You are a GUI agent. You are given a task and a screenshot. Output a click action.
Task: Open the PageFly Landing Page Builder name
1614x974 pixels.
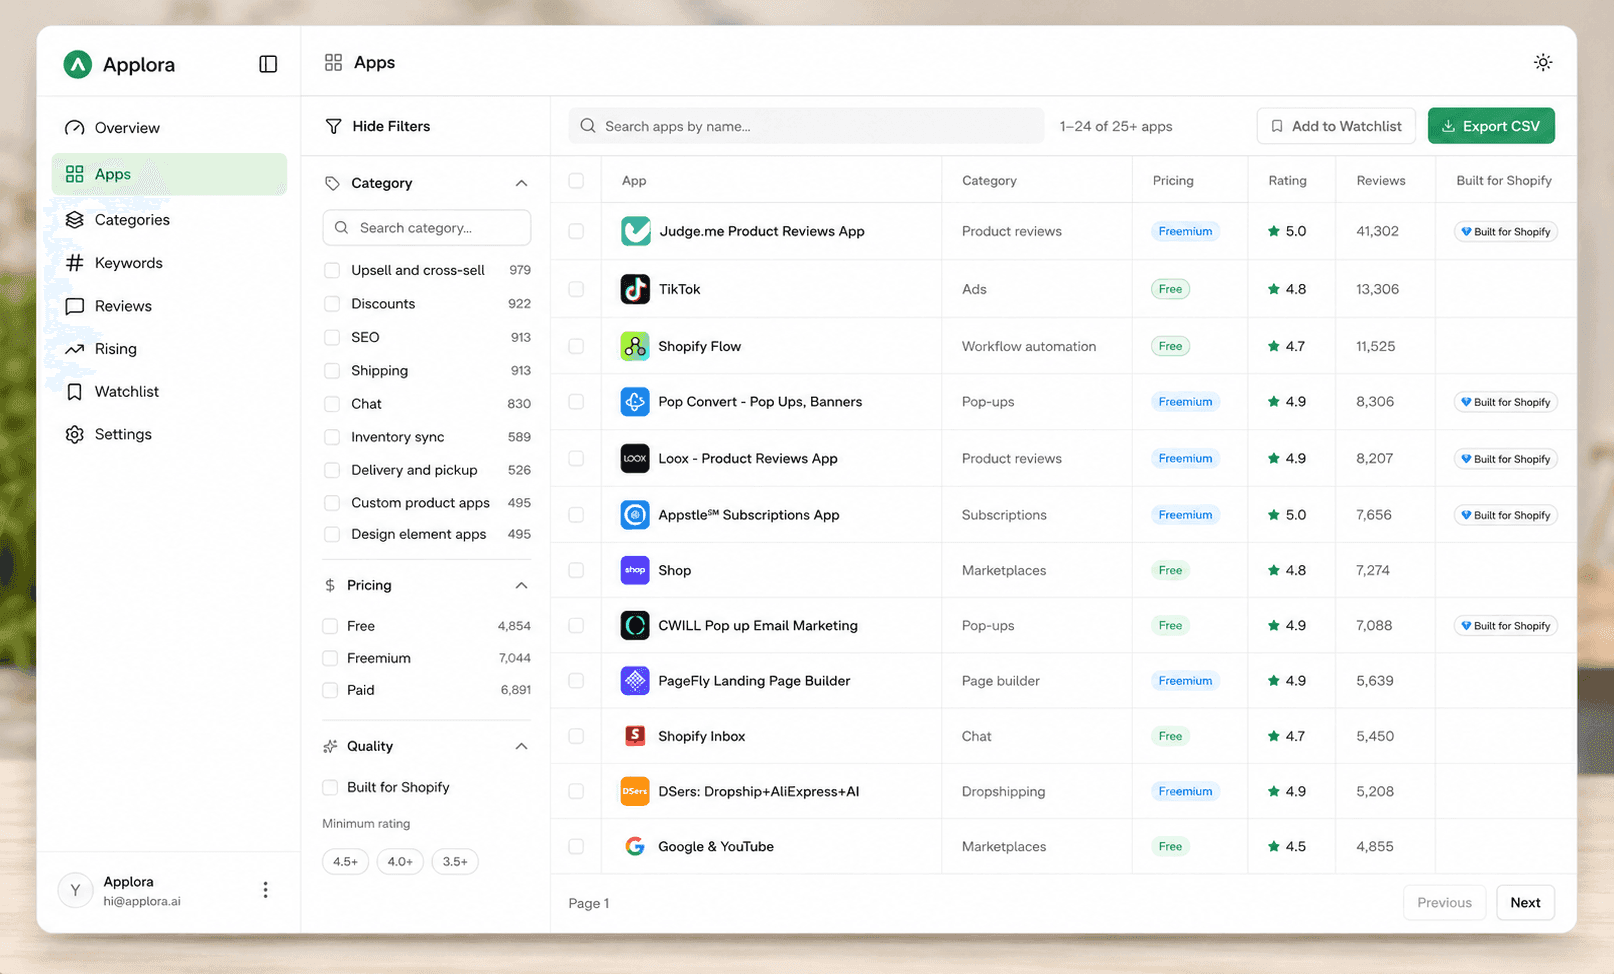pyautogui.click(x=754, y=681)
